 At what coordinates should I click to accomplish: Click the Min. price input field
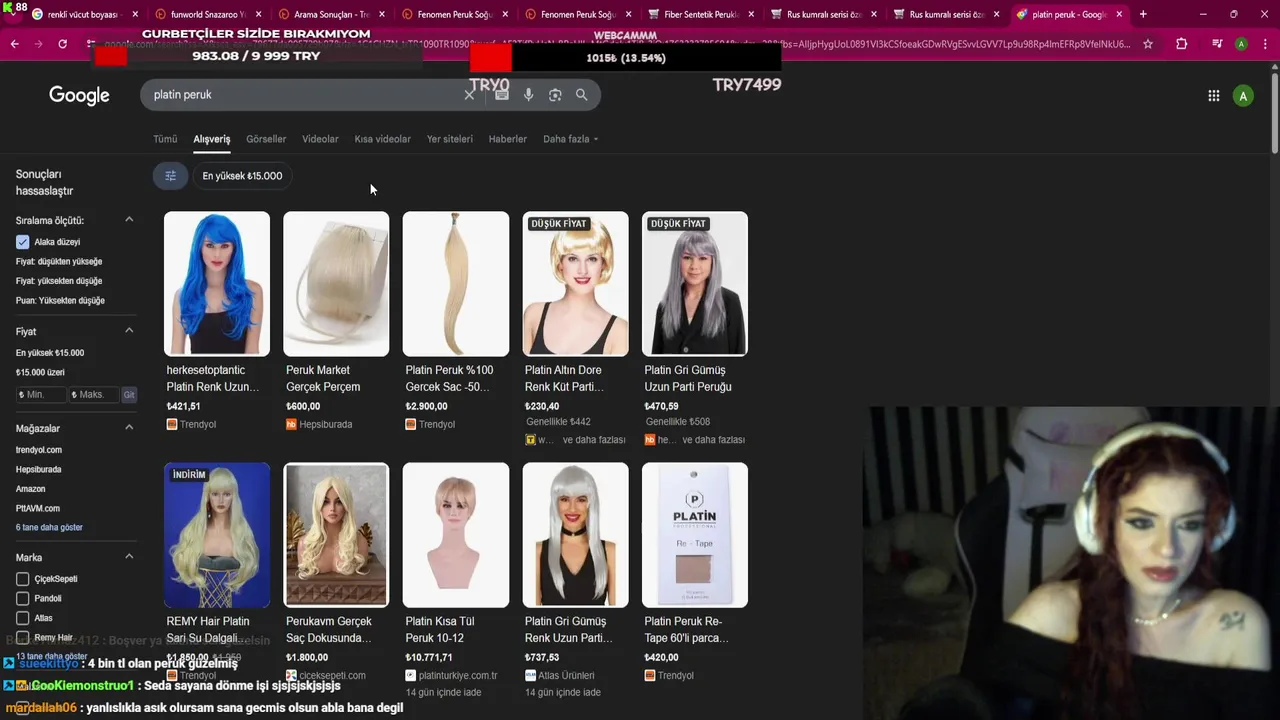click(x=41, y=395)
